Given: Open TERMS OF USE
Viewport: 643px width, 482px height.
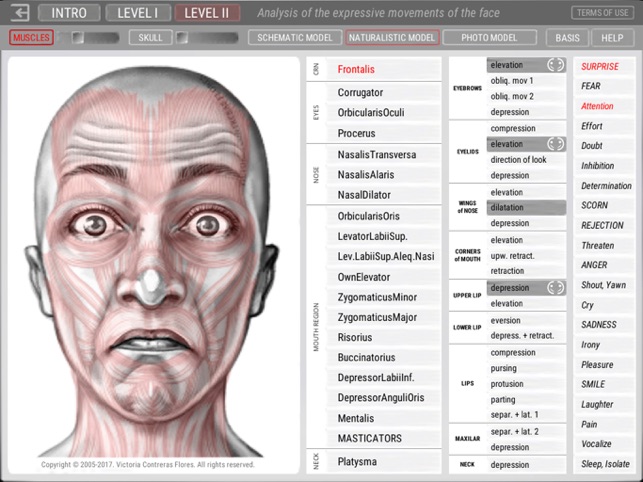Looking at the screenshot, I should (x=602, y=13).
